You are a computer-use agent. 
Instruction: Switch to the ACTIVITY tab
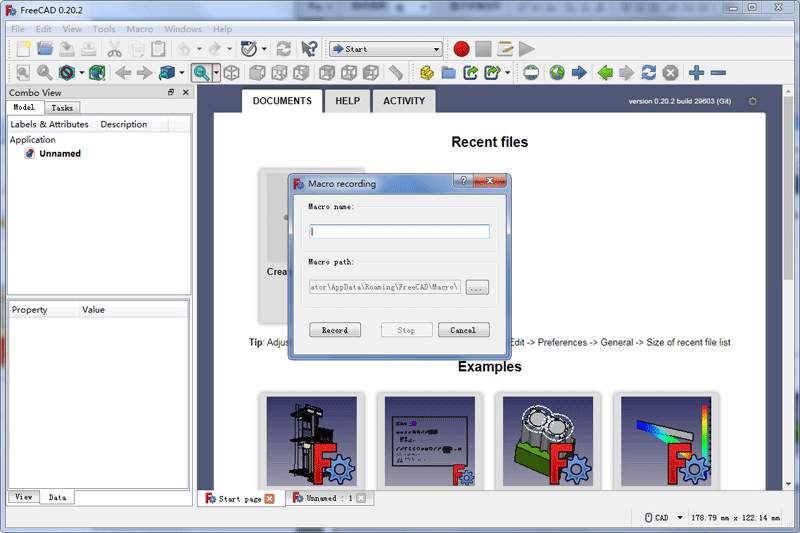pyautogui.click(x=404, y=101)
